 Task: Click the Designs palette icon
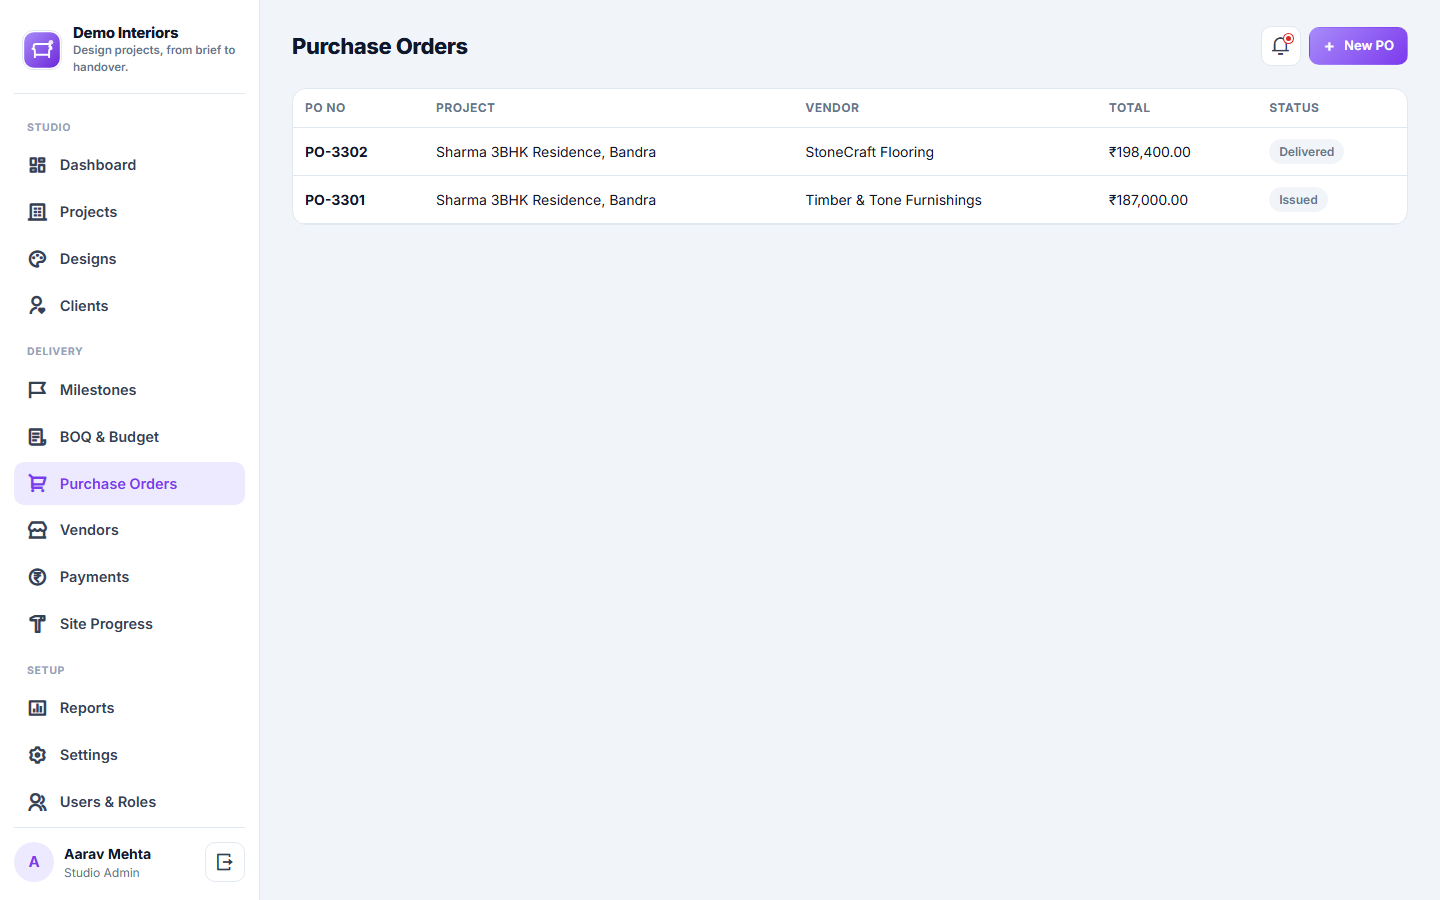[38, 259]
